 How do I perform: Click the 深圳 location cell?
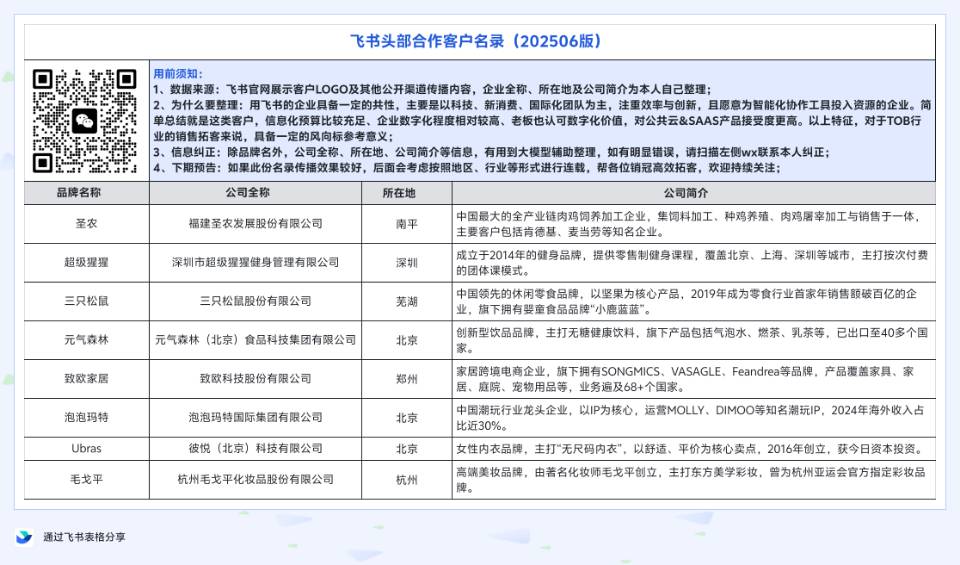tap(407, 263)
